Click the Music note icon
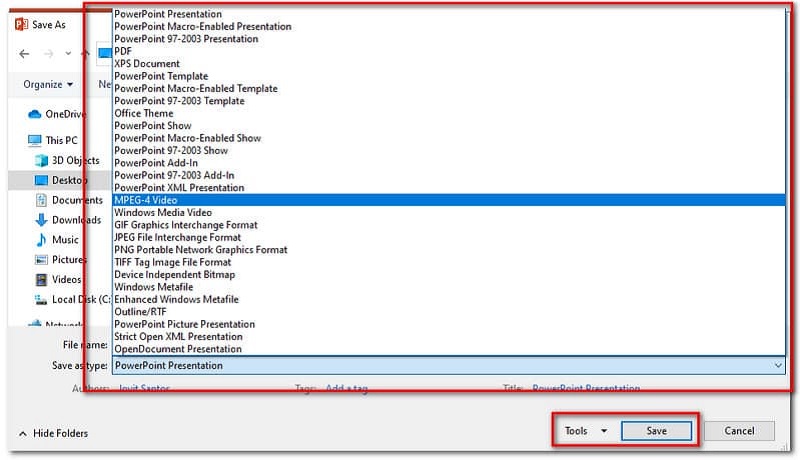800x460 pixels. click(41, 240)
